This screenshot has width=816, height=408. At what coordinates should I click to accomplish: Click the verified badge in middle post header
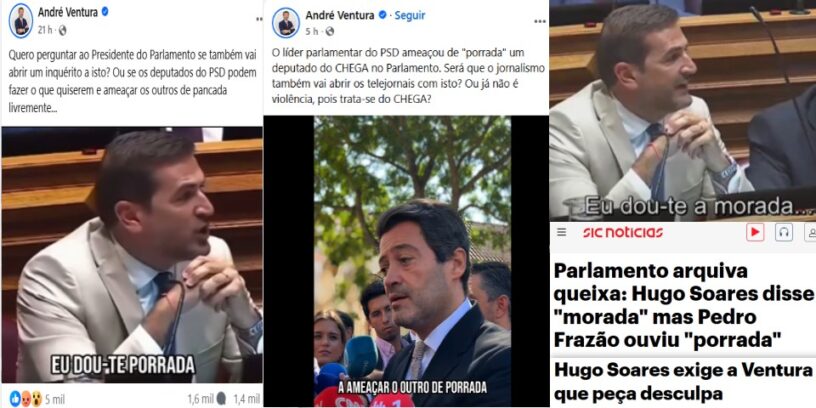coord(382,16)
